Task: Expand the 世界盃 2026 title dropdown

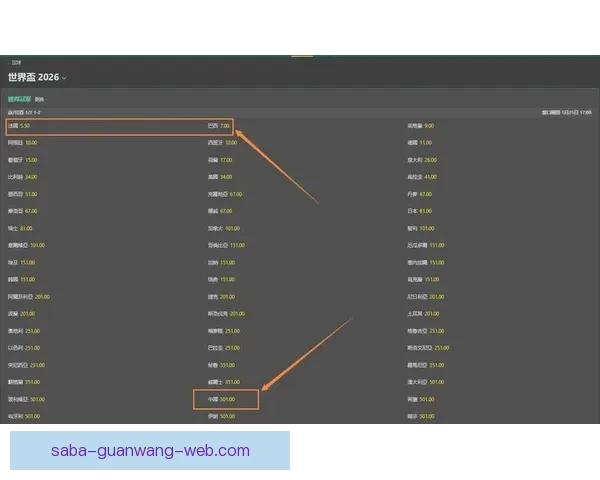Action: (64, 77)
